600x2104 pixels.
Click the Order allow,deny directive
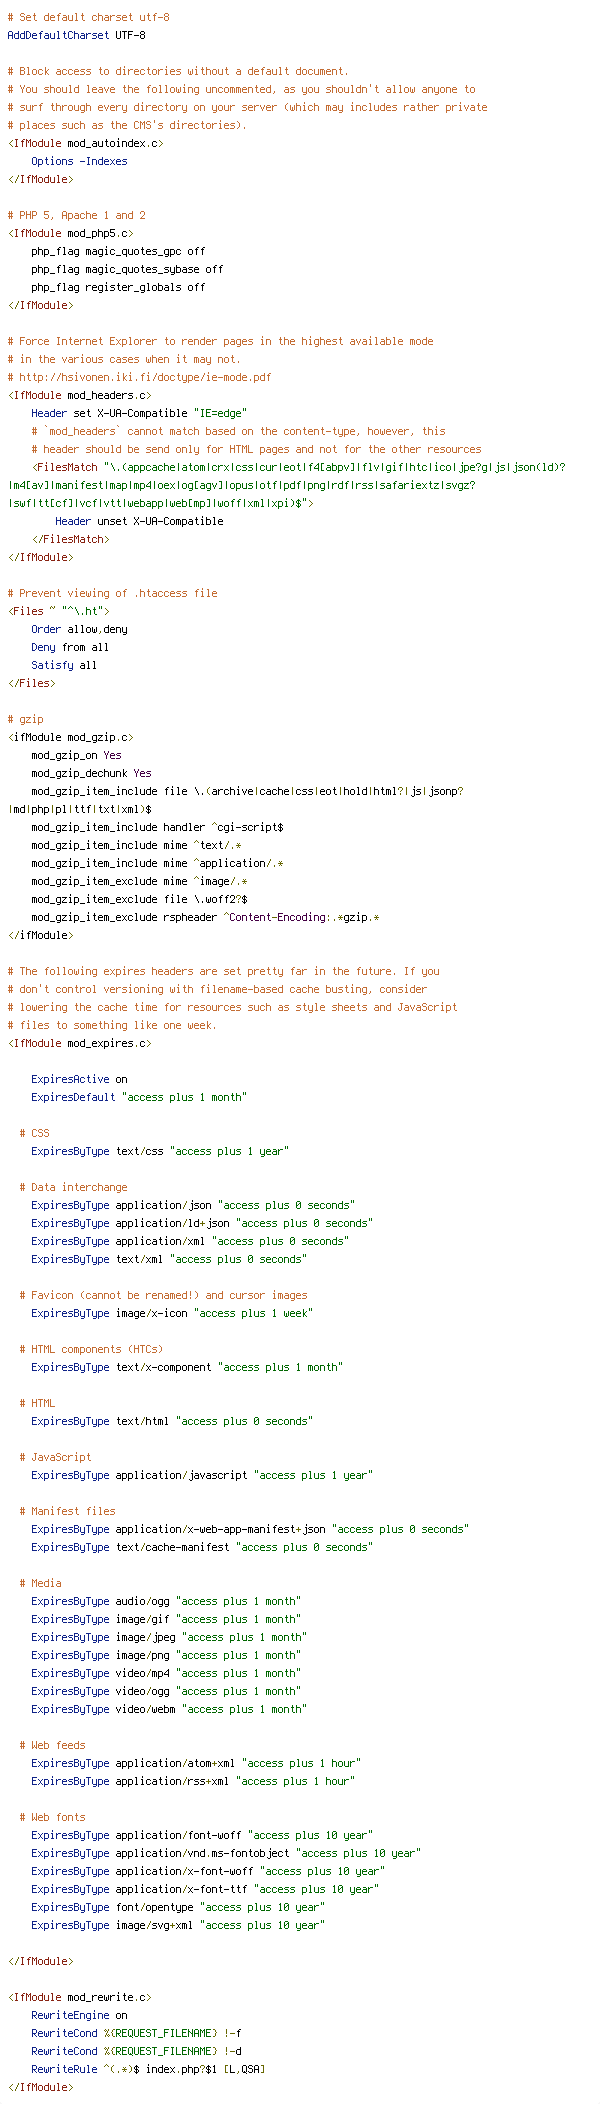79,629
